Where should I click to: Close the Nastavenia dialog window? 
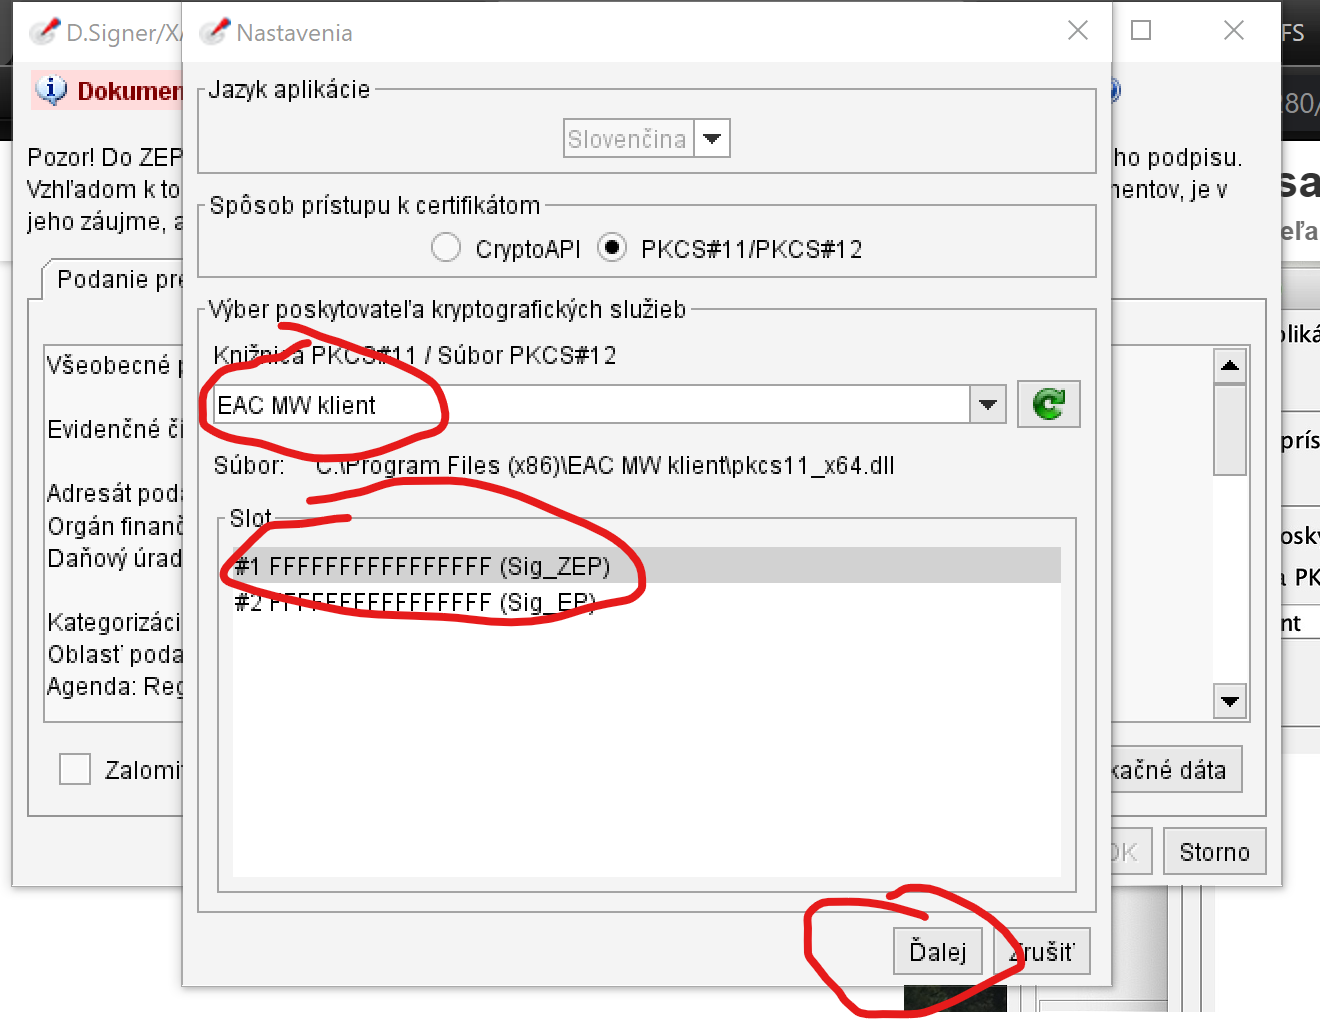(x=1077, y=31)
